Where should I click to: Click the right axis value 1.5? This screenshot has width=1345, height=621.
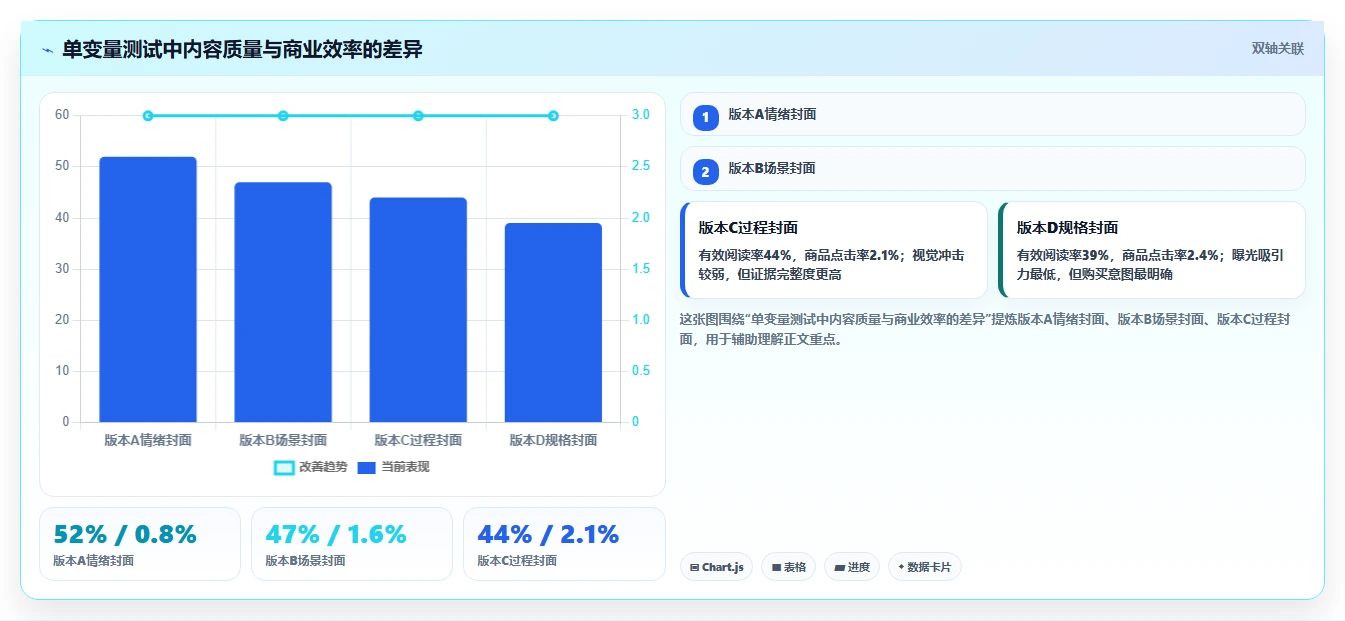(641, 269)
